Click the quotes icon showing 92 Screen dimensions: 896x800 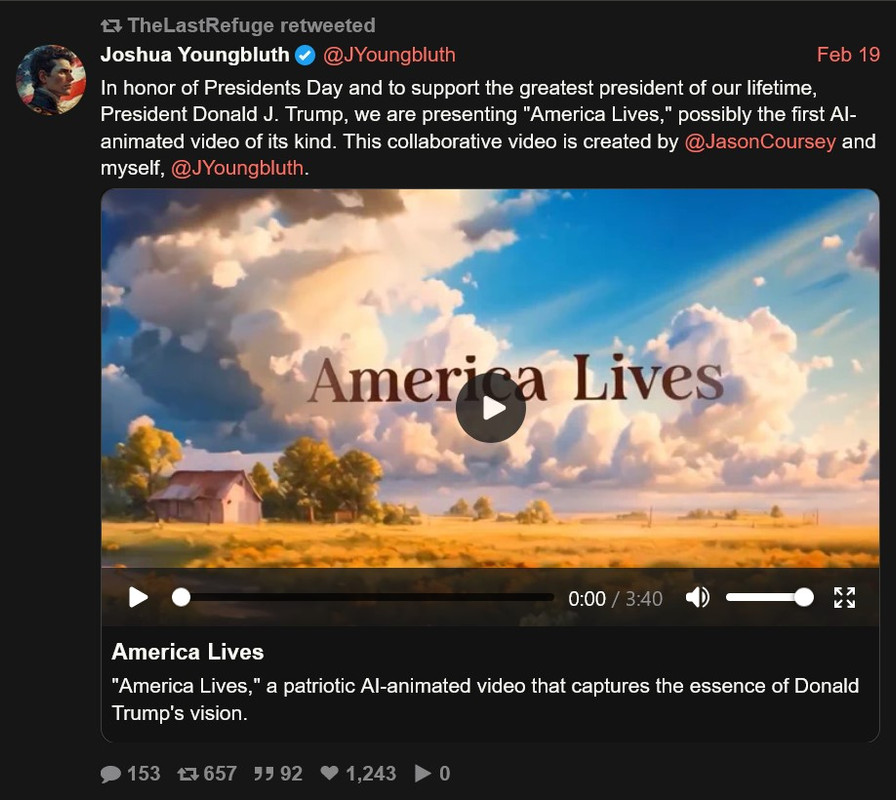click(263, 774)
